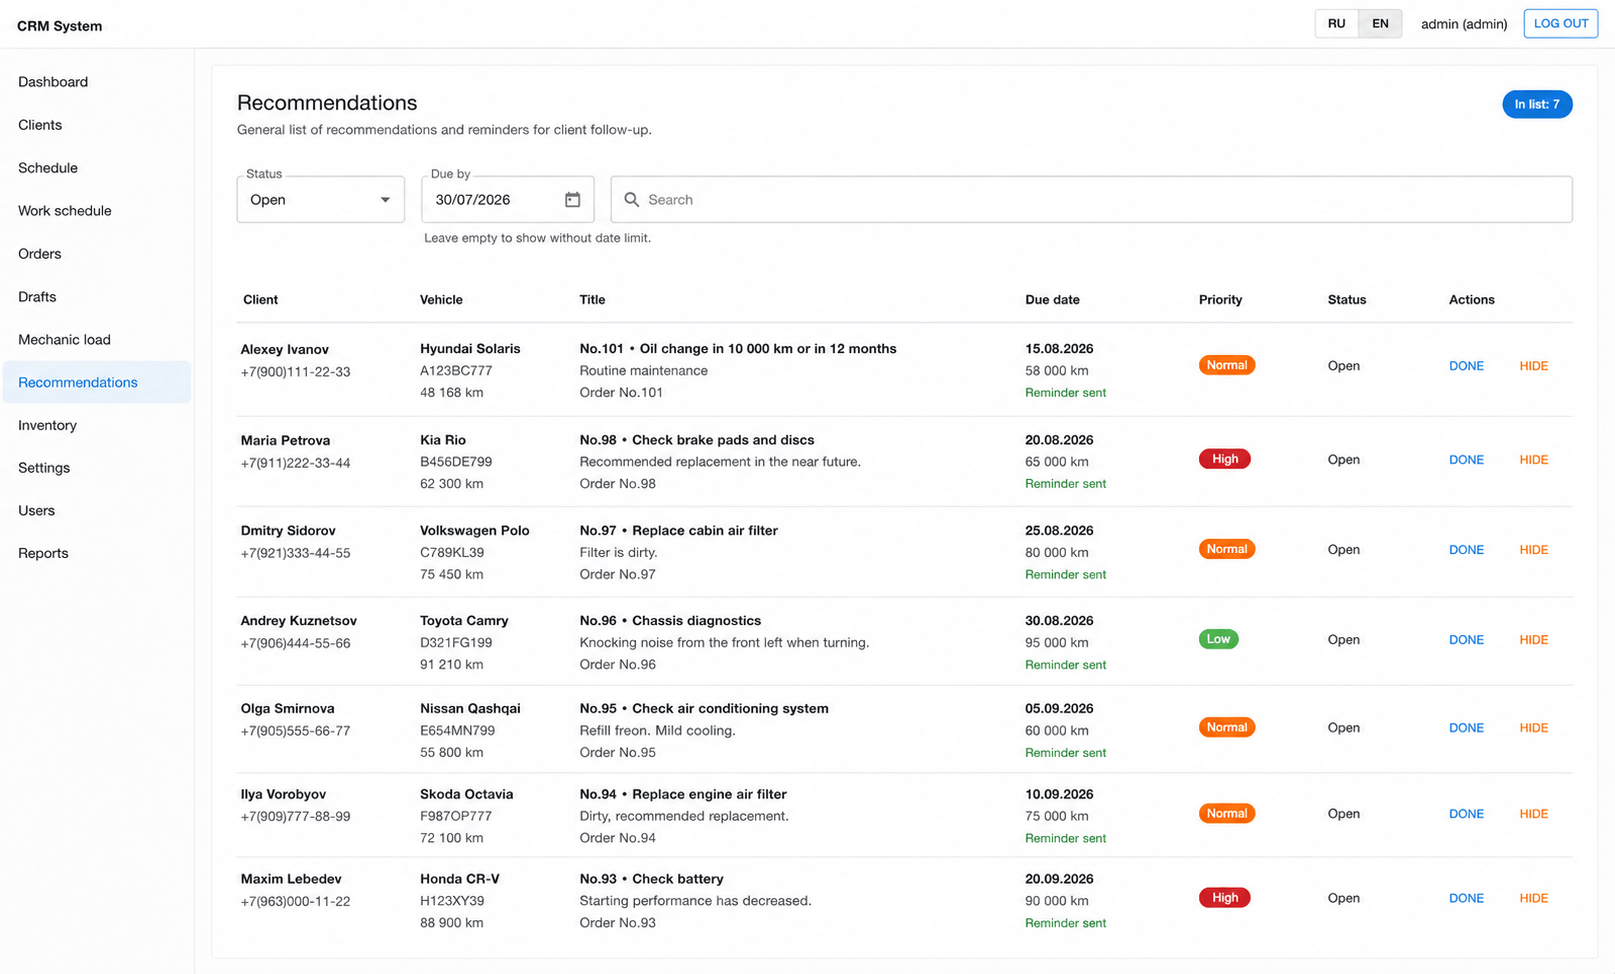Click the search magnifier icon
Image resolution: width=1615 pixels, height=974 pixels.
click(x=632, y=200)
